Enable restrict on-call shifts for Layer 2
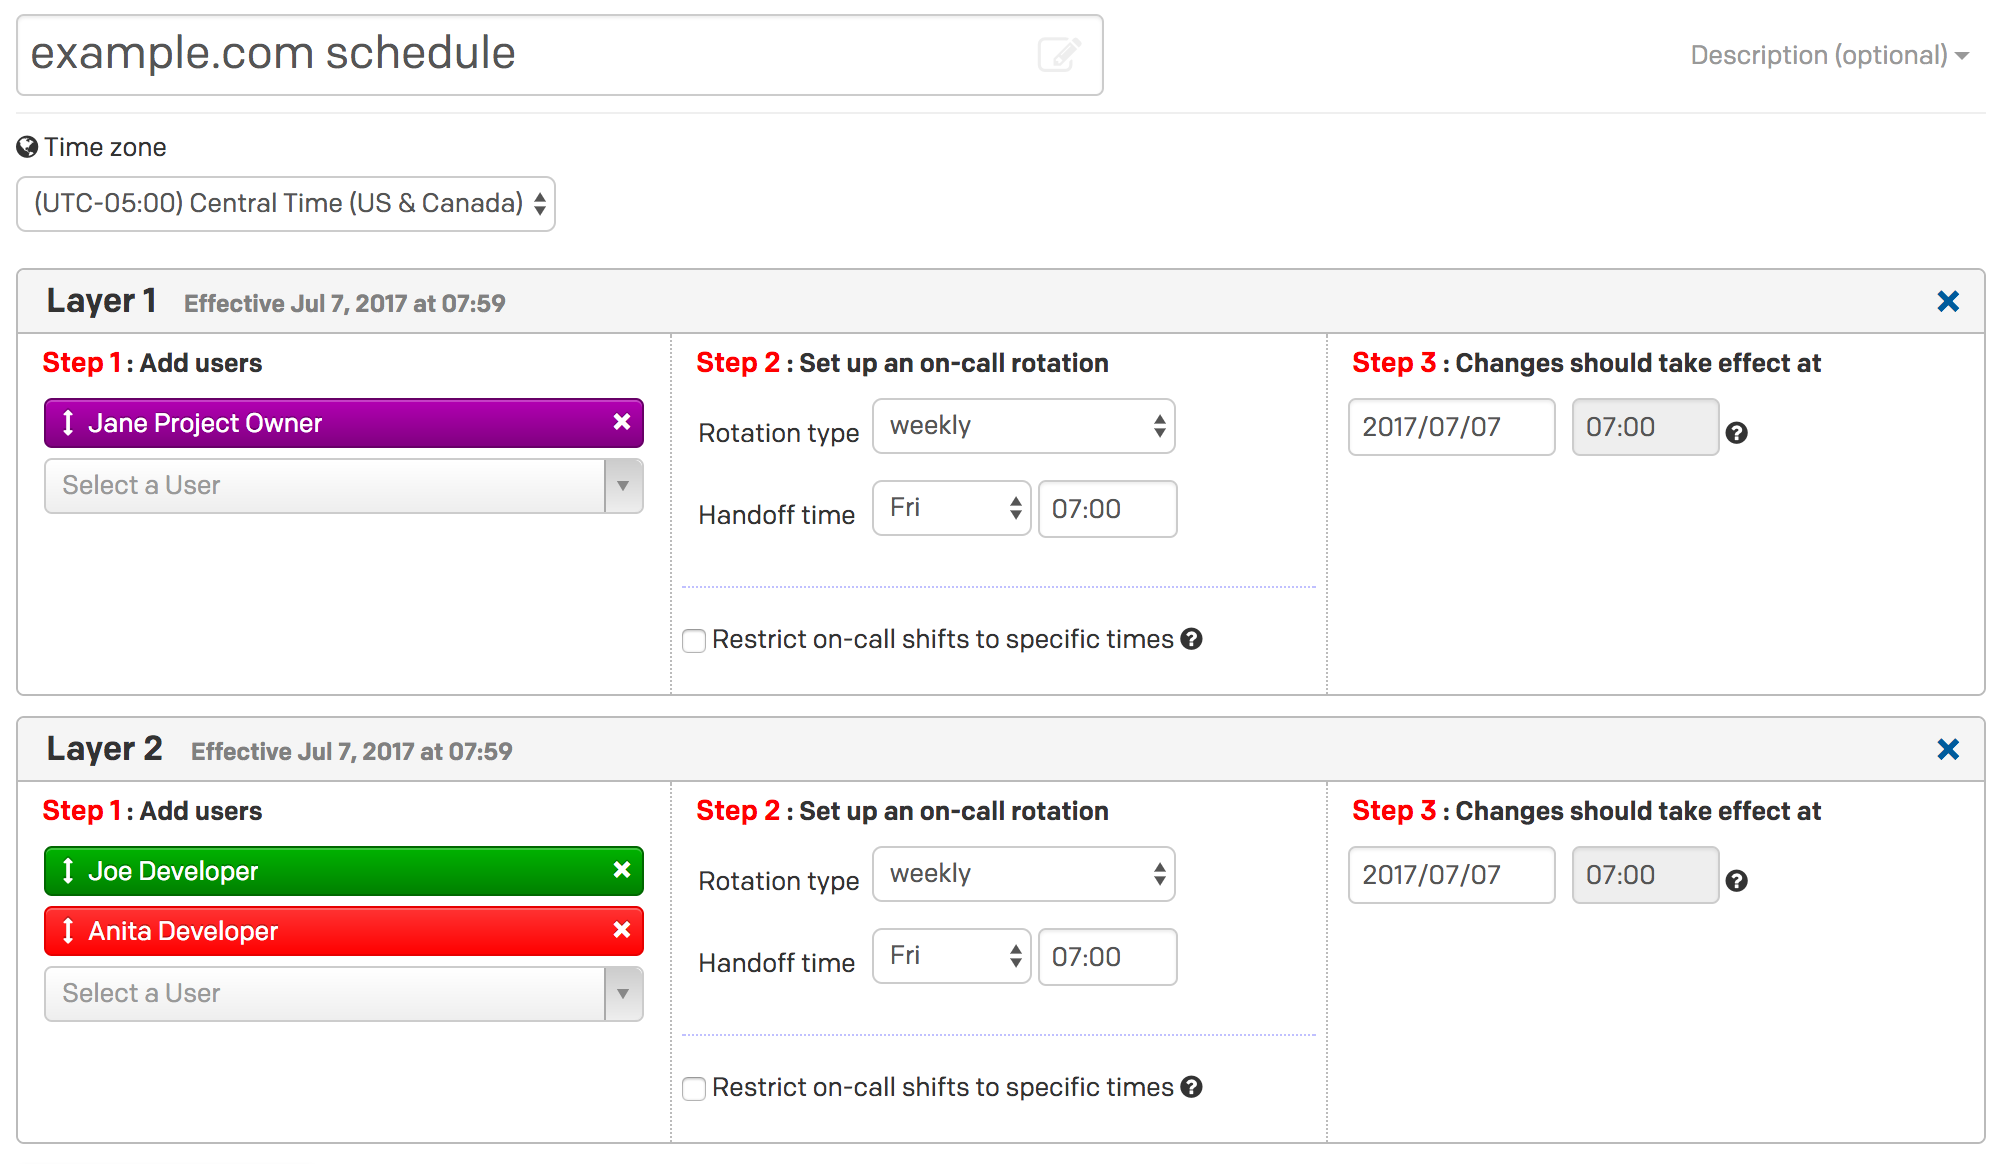This screenshot has height=1164, width=2000. pos(693,1088)
